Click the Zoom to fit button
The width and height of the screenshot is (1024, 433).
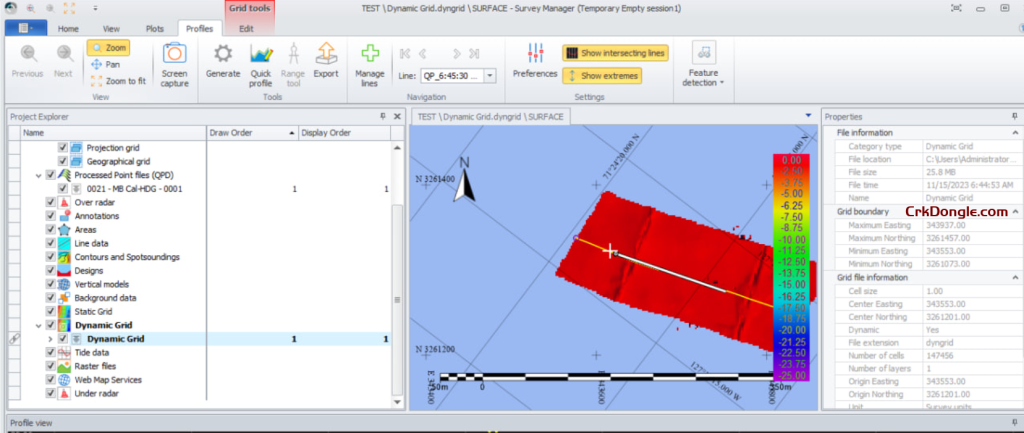tap(118, 80)
